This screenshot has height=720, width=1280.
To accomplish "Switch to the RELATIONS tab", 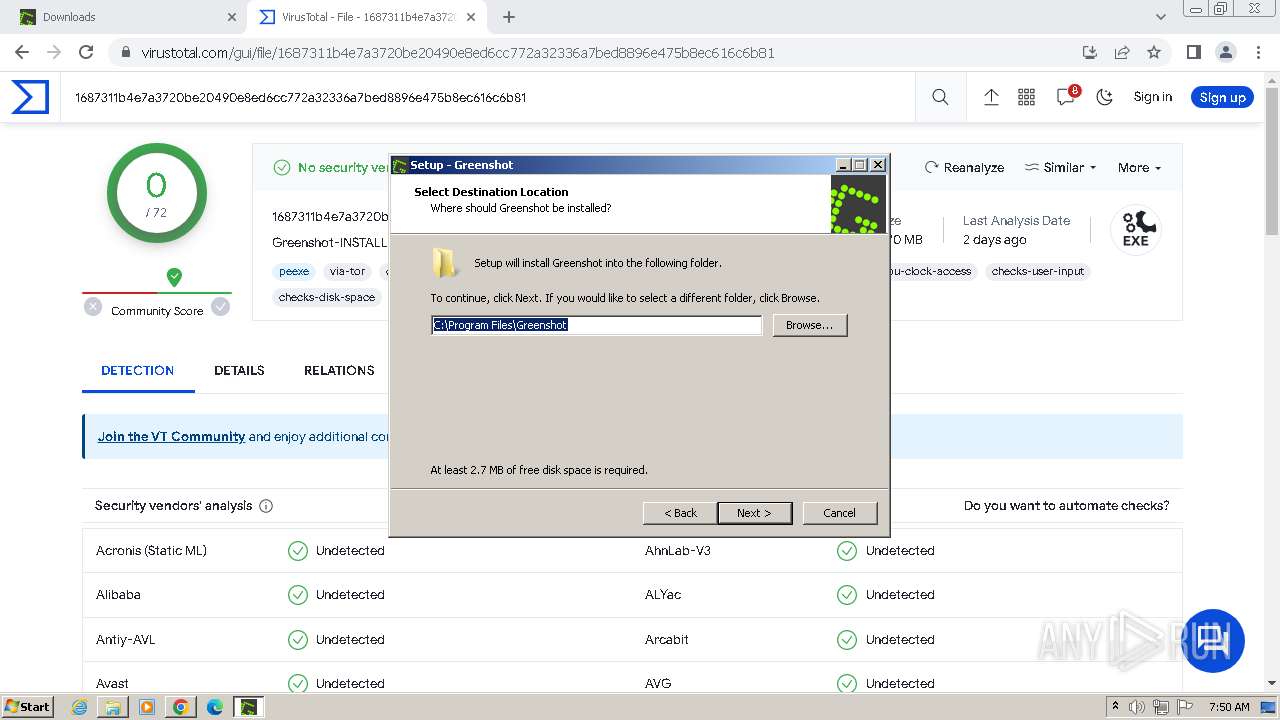I will [339, 370].
